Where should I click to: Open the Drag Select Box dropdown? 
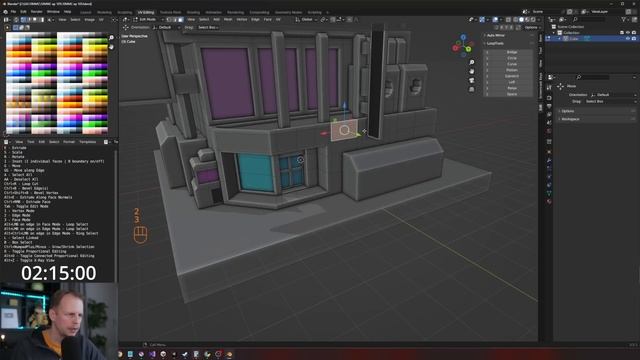[x=208, y=27]
